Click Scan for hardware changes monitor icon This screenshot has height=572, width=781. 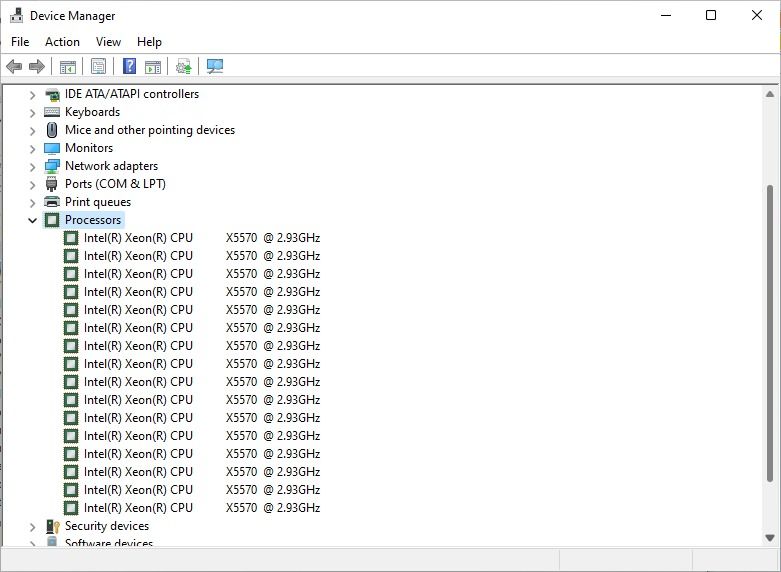pos(214,67)
